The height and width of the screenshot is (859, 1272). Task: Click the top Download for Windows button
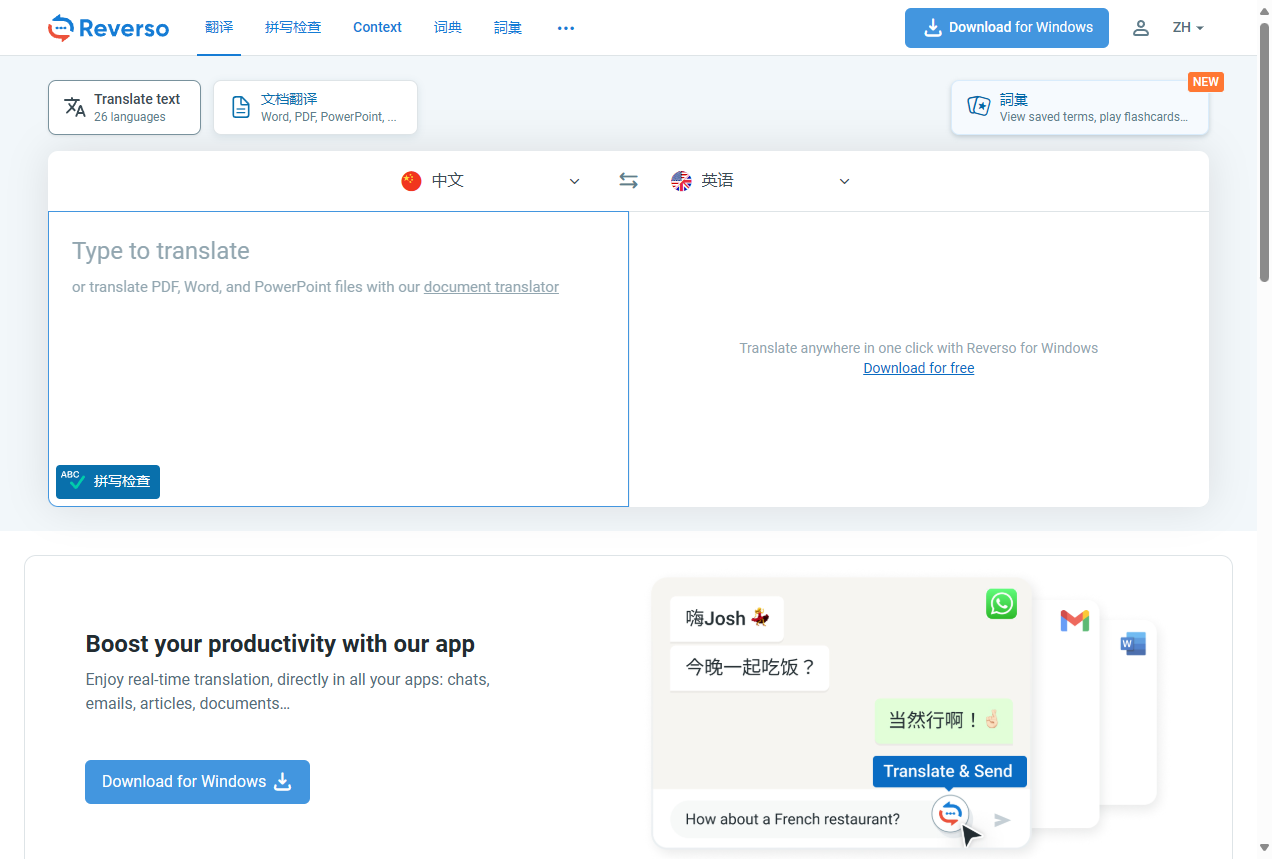[1006, 28]
